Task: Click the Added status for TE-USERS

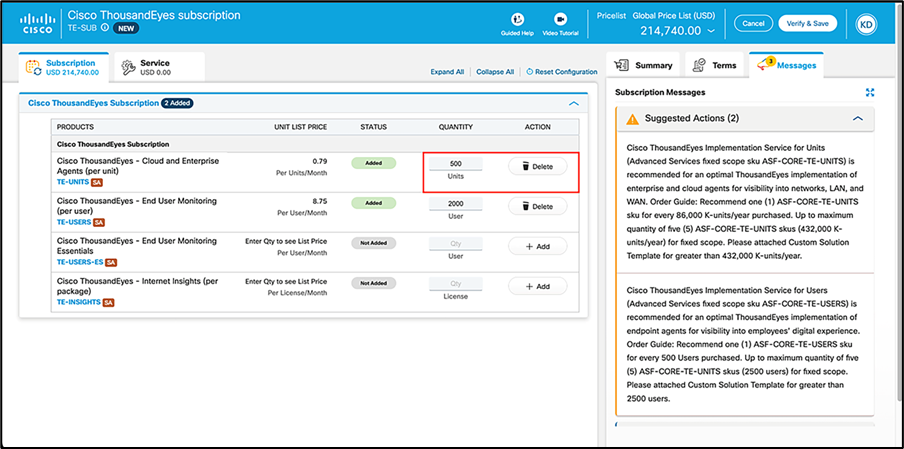Action: [374, 203]
